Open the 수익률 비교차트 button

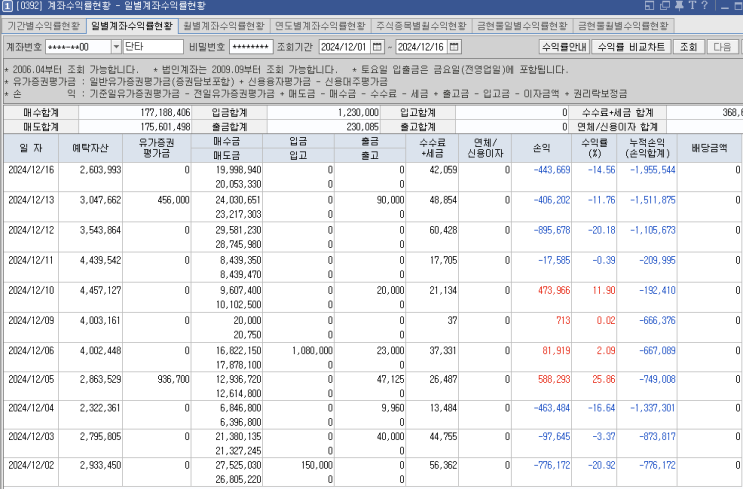click(631, 47)
